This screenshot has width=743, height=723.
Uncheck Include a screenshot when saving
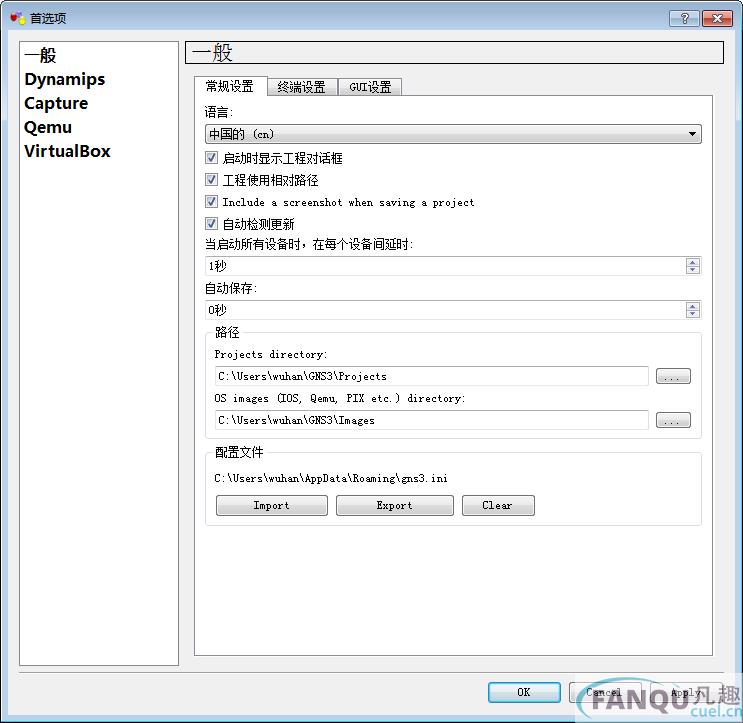pyautogui.click(x=211, y=202)
